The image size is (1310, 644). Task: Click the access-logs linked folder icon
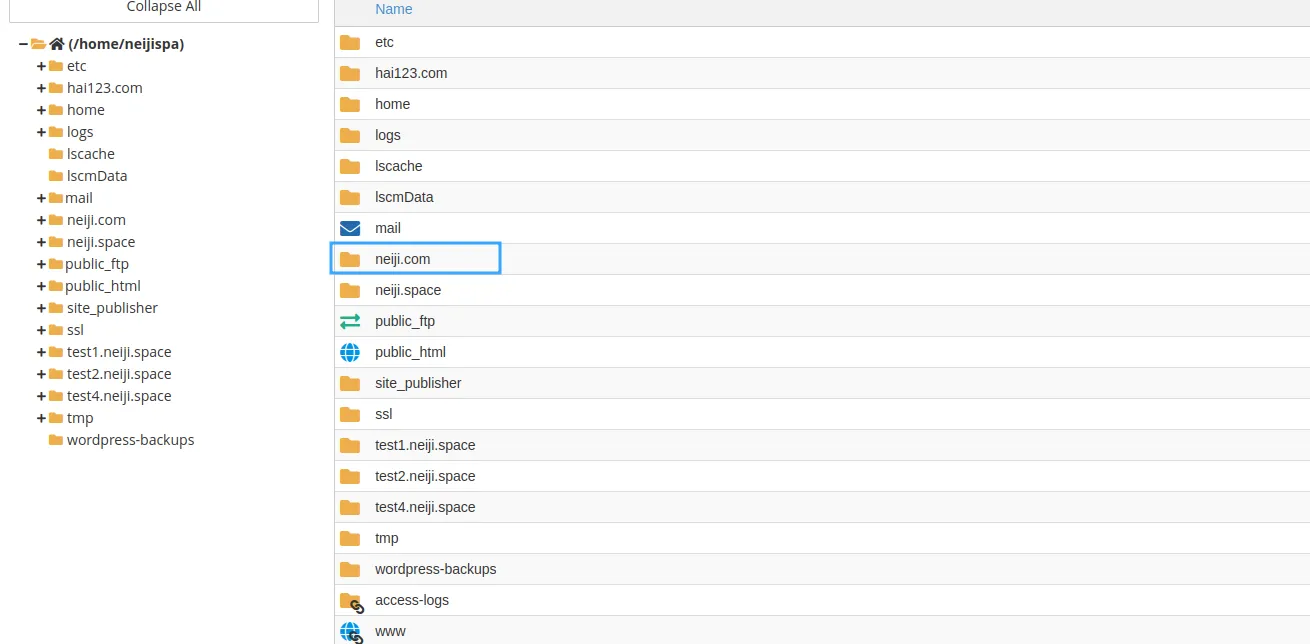coord(350,601)
